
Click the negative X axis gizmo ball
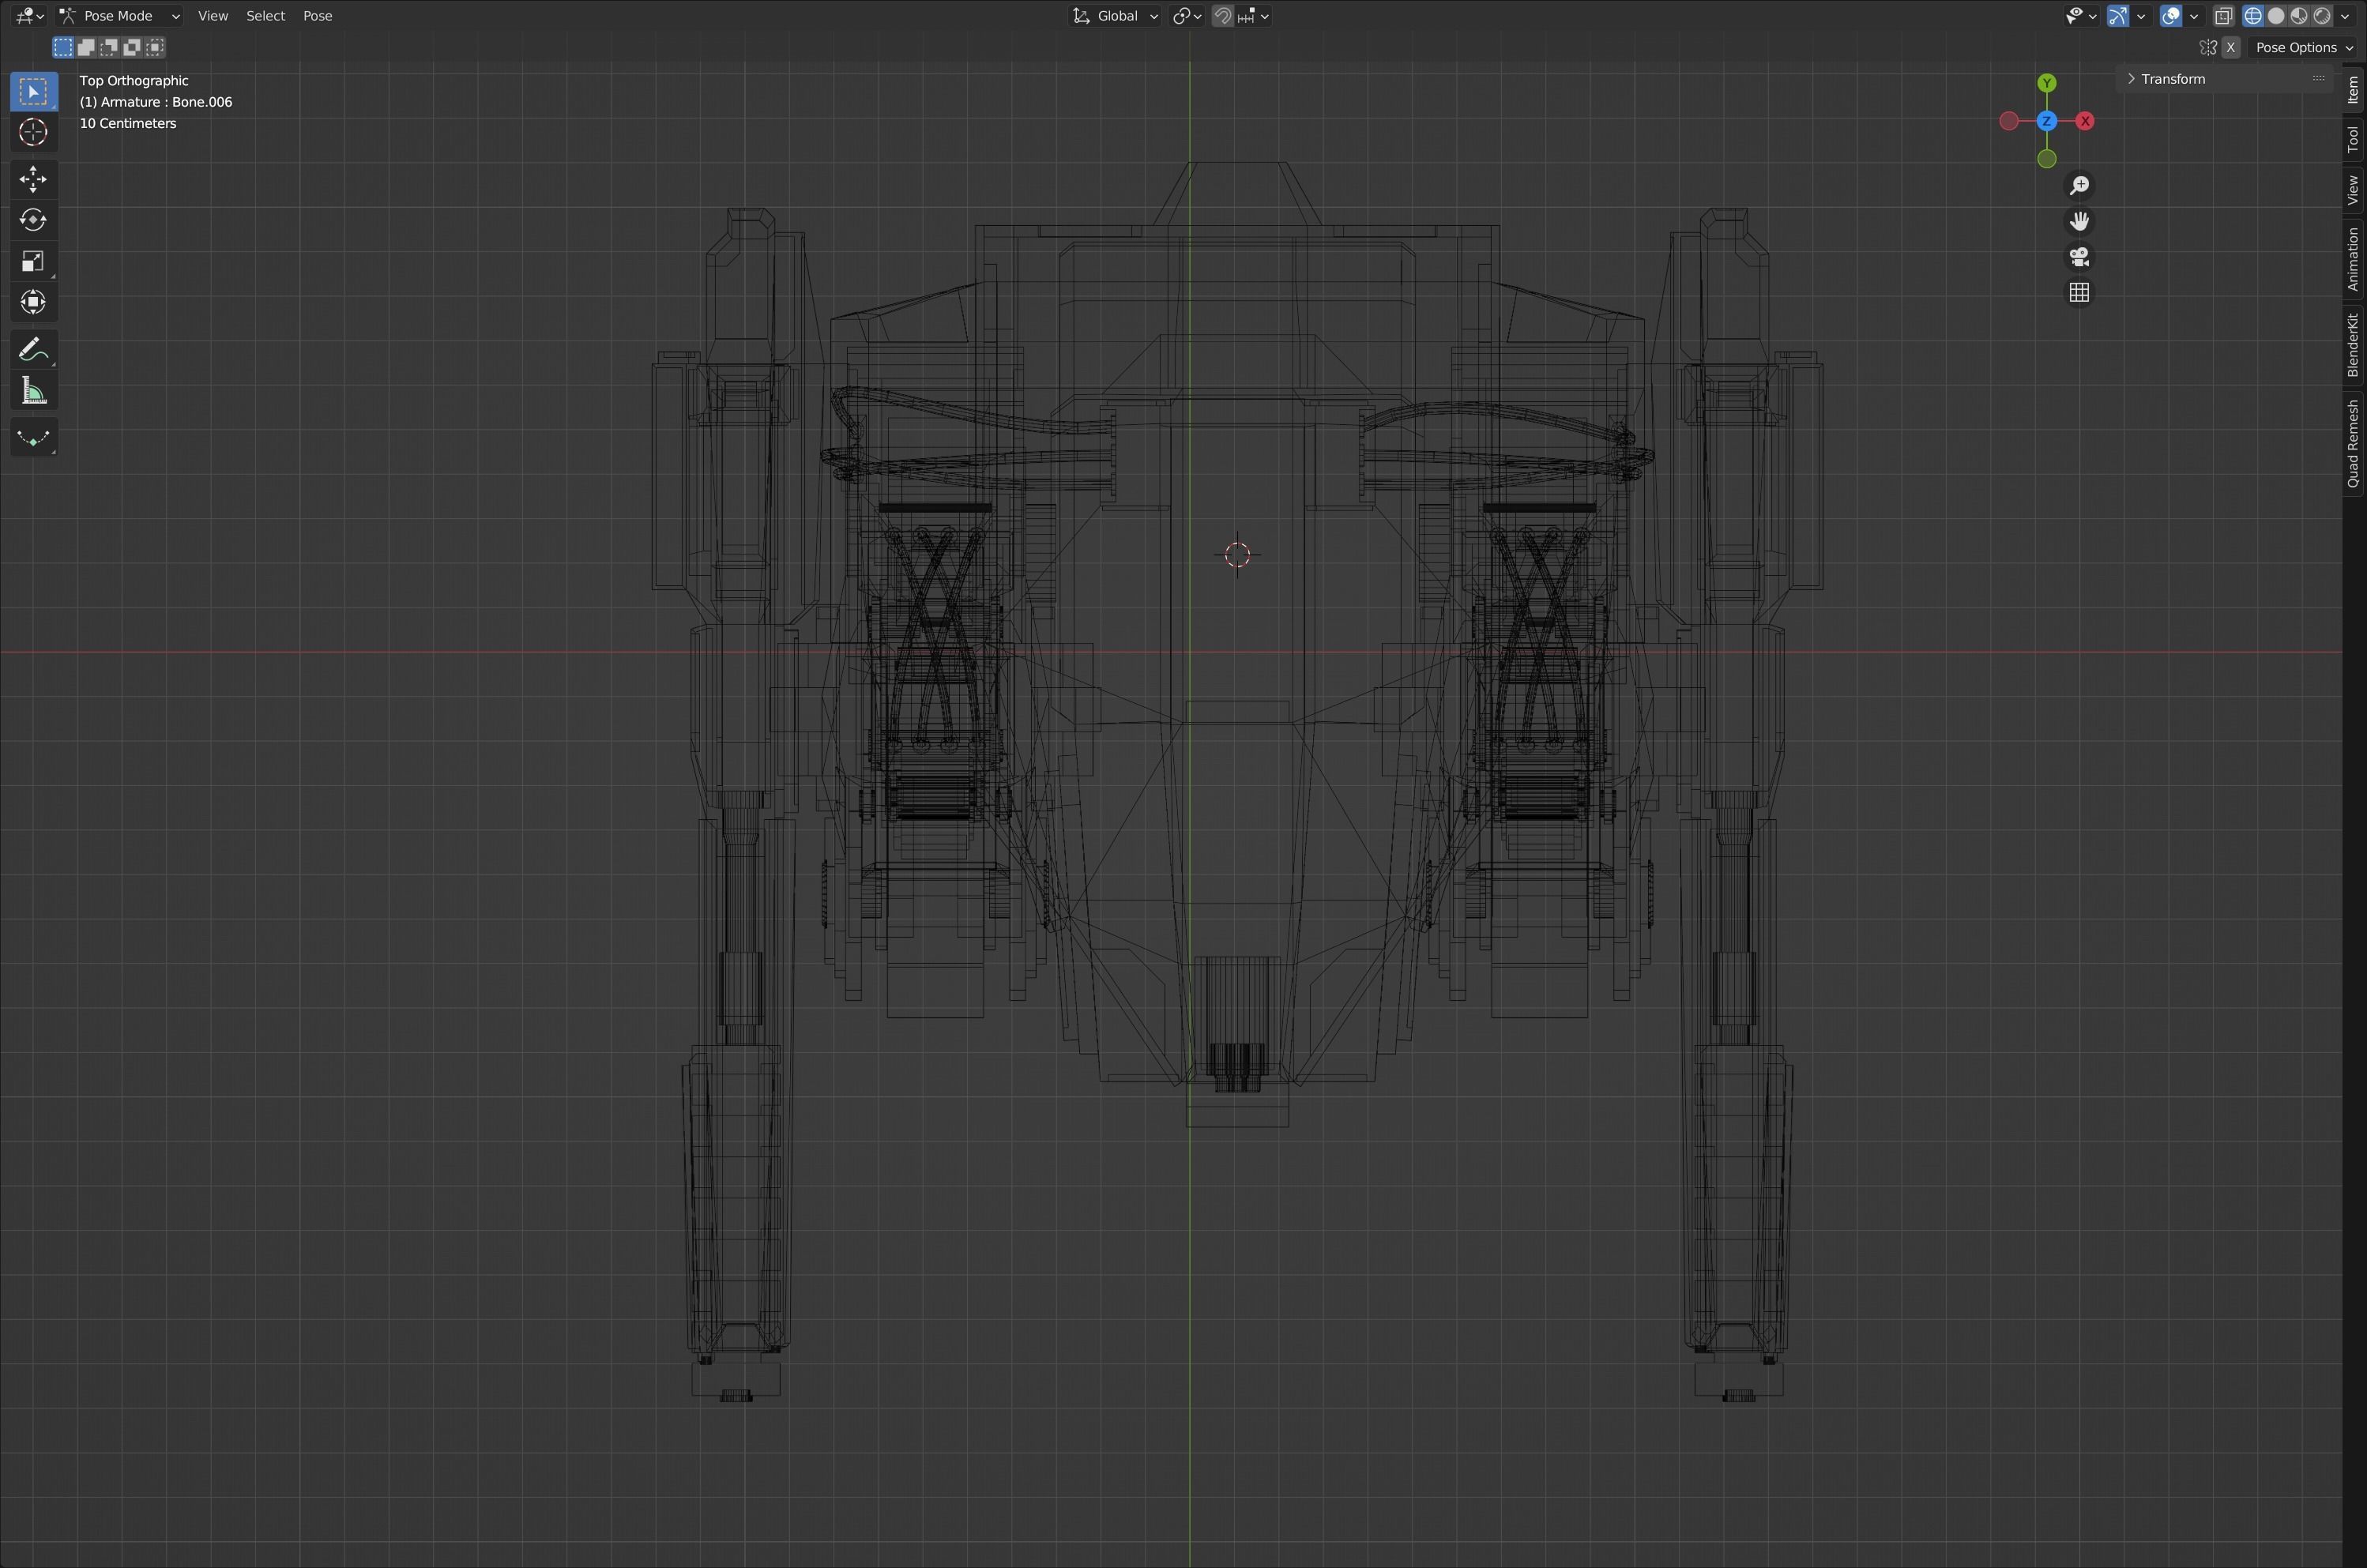coord(2009,121)
